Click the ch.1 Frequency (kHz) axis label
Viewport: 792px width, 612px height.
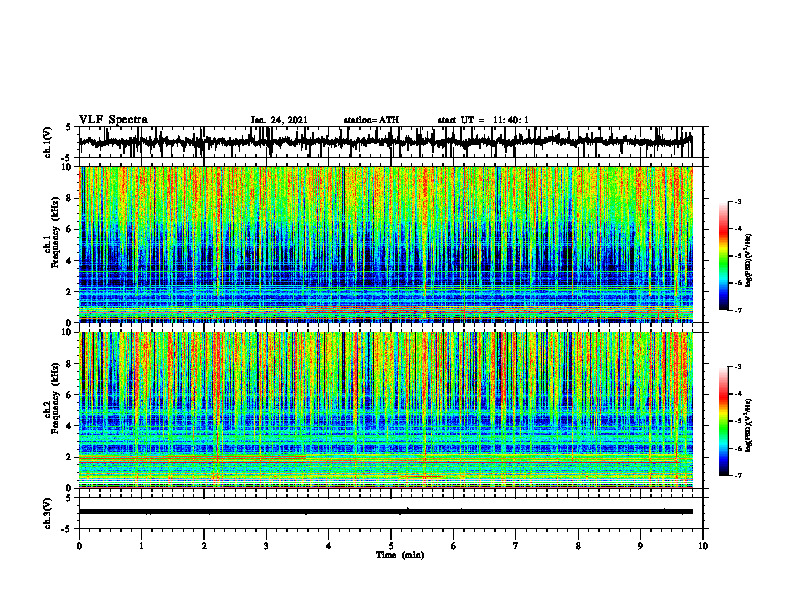(x=52, y=232)
